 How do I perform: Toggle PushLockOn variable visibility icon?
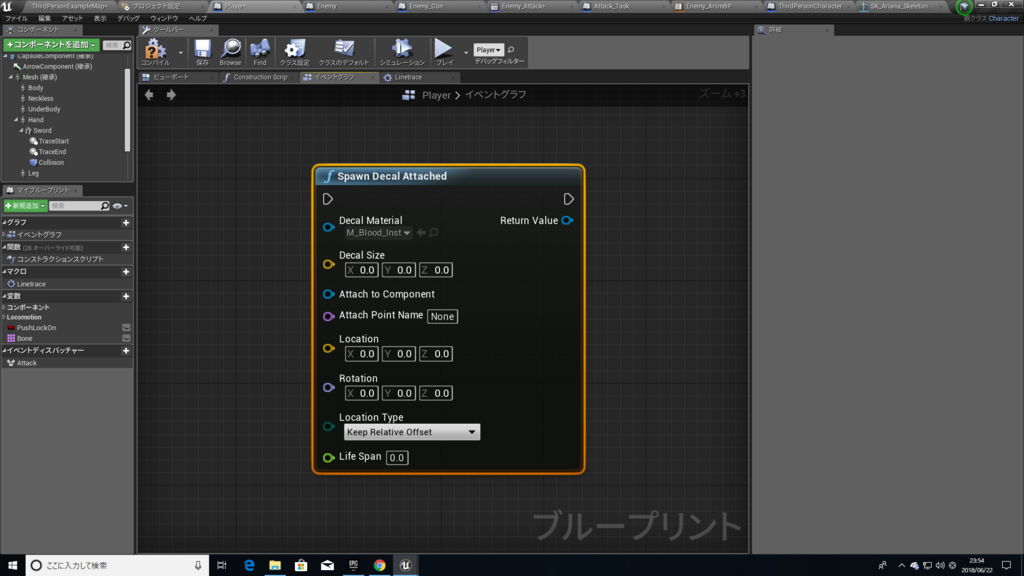tap(126, 328)
